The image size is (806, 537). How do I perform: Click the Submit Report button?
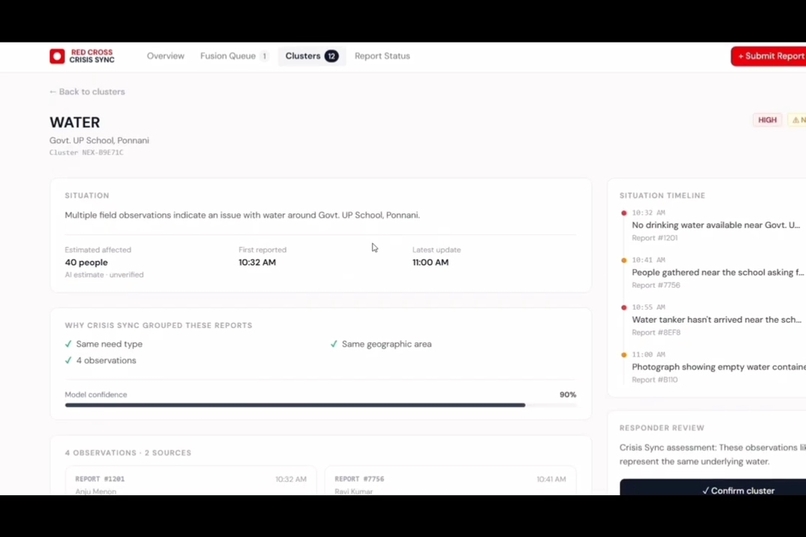[x=768, y=56]
